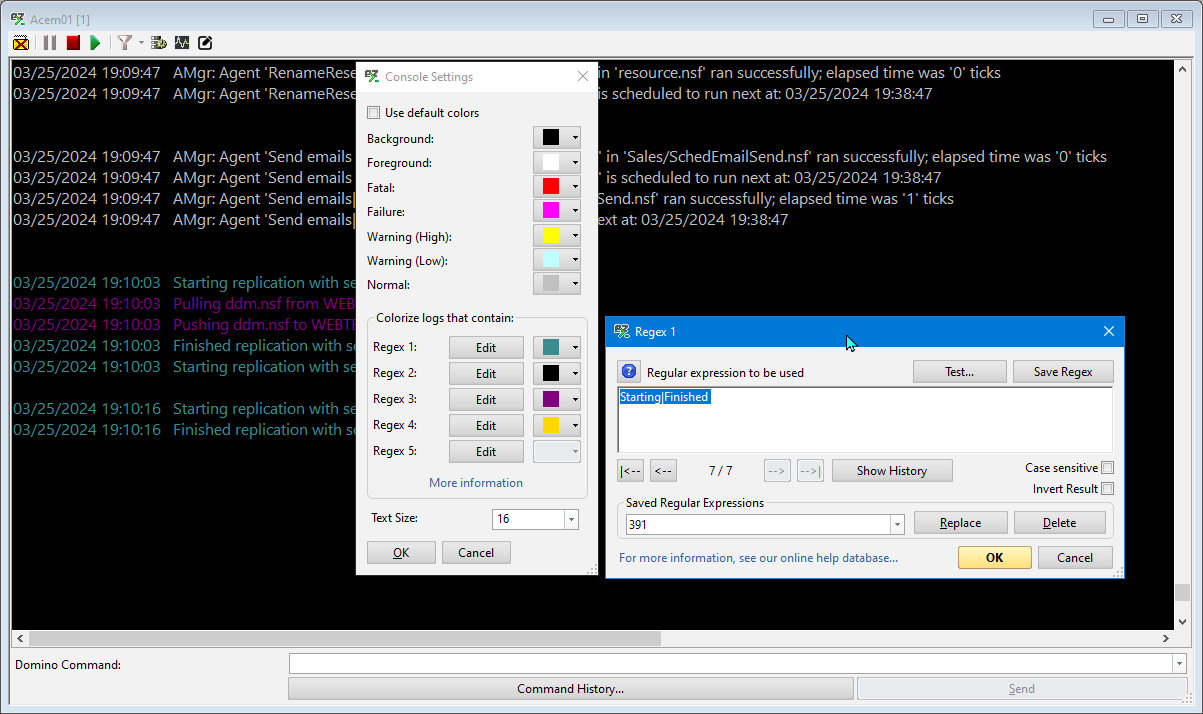This screenshot has height=714, width=1203.
Task: Open the Text Size dropdown
Action: tap(571, 519)
